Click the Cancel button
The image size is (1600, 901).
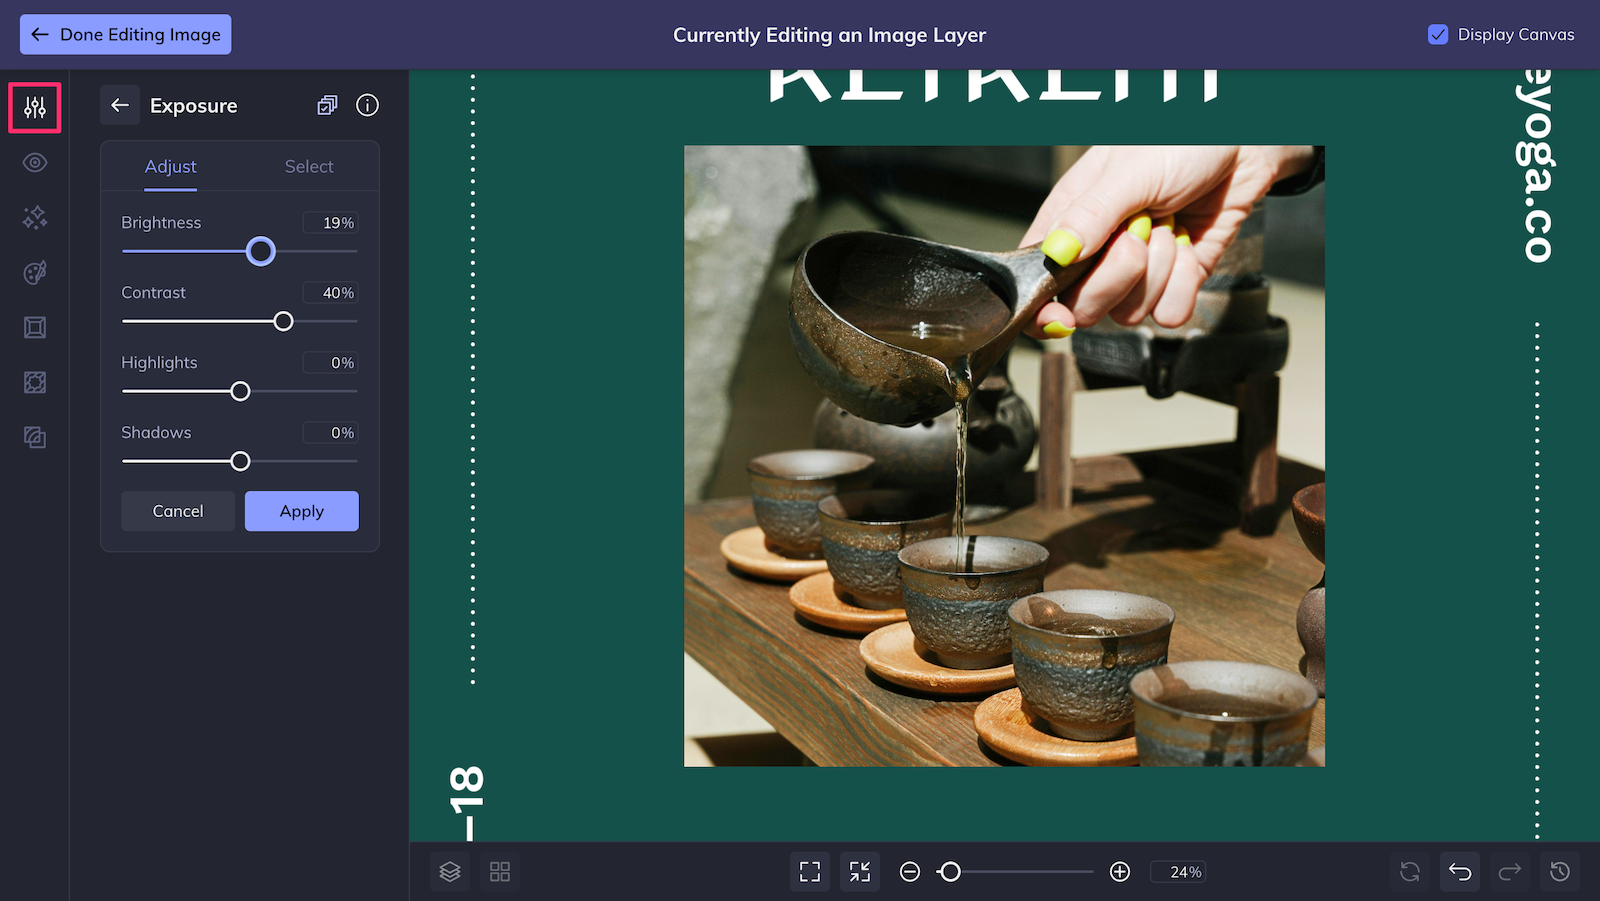[x=178, y=511]
